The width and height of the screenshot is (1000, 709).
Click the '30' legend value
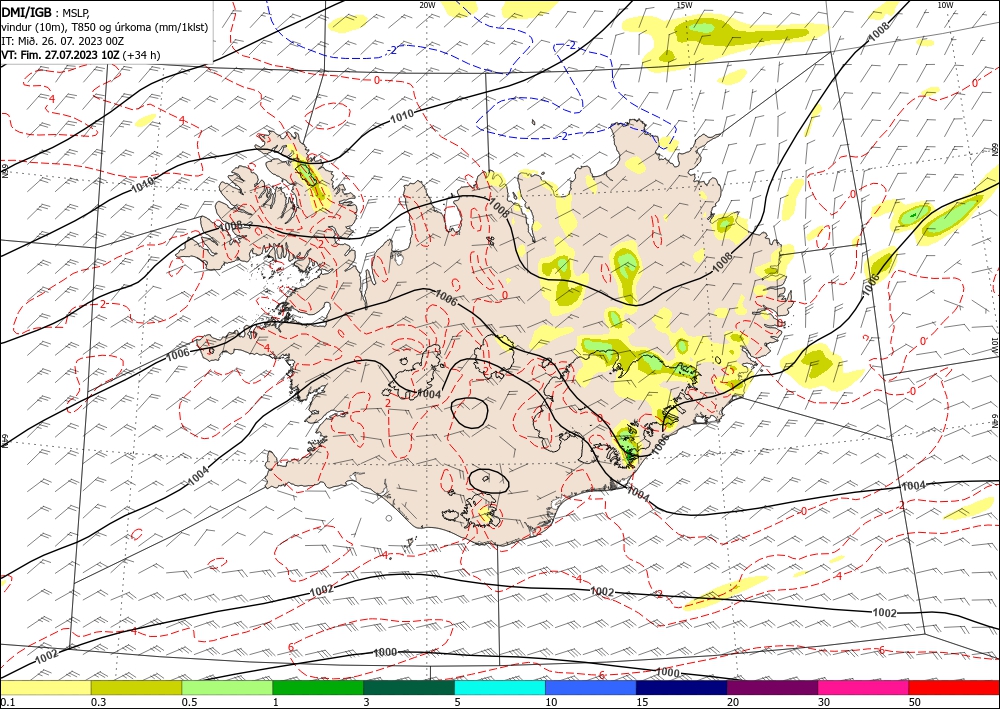coord(824,702)
